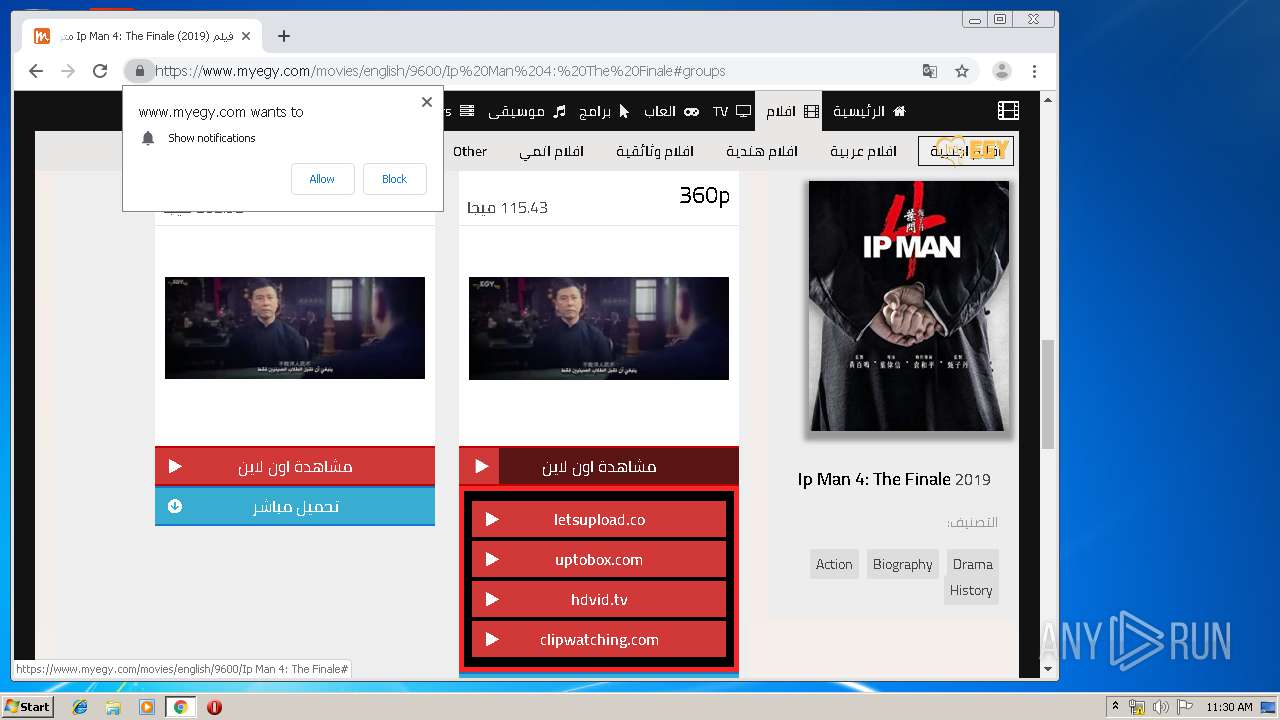Click مشاهدة اون لاين in 360p column
The height and width of the screenshot is (720, 1280).
pos(599,466)
